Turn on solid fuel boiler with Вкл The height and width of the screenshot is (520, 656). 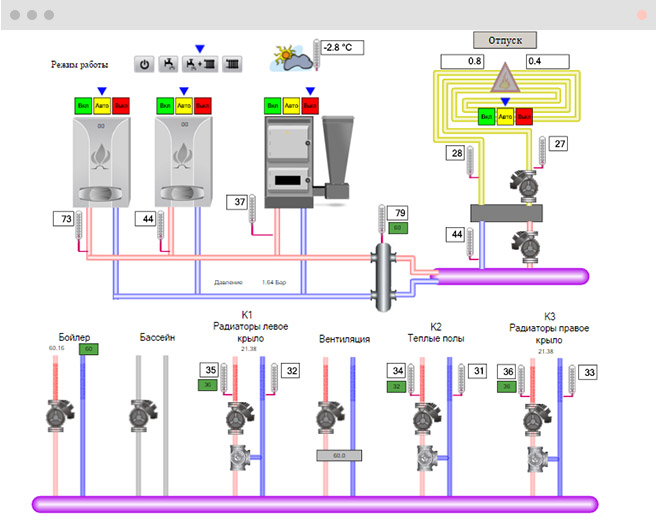point(272,106)
